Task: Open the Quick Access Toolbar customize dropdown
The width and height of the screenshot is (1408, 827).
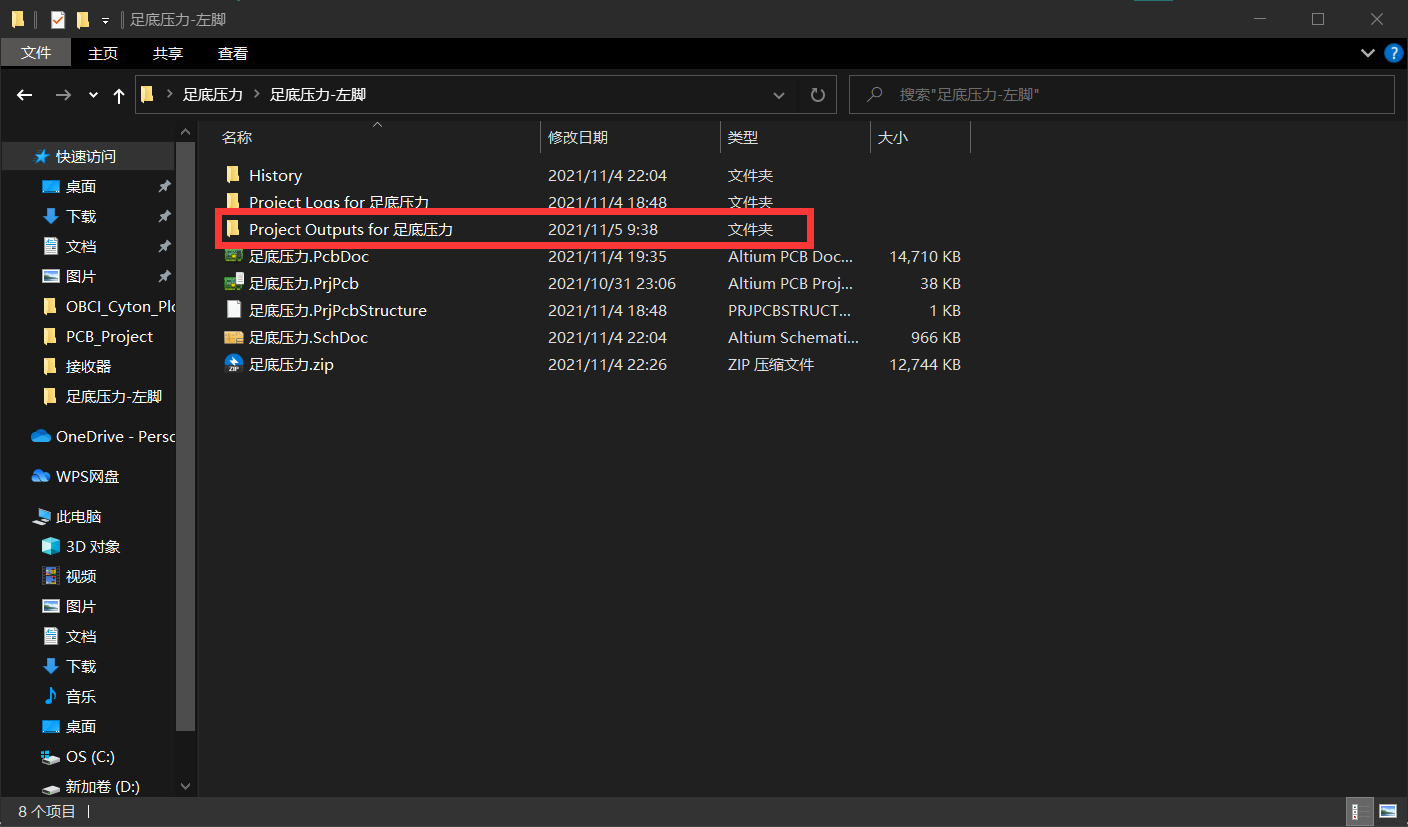Action: coord(105,20)
